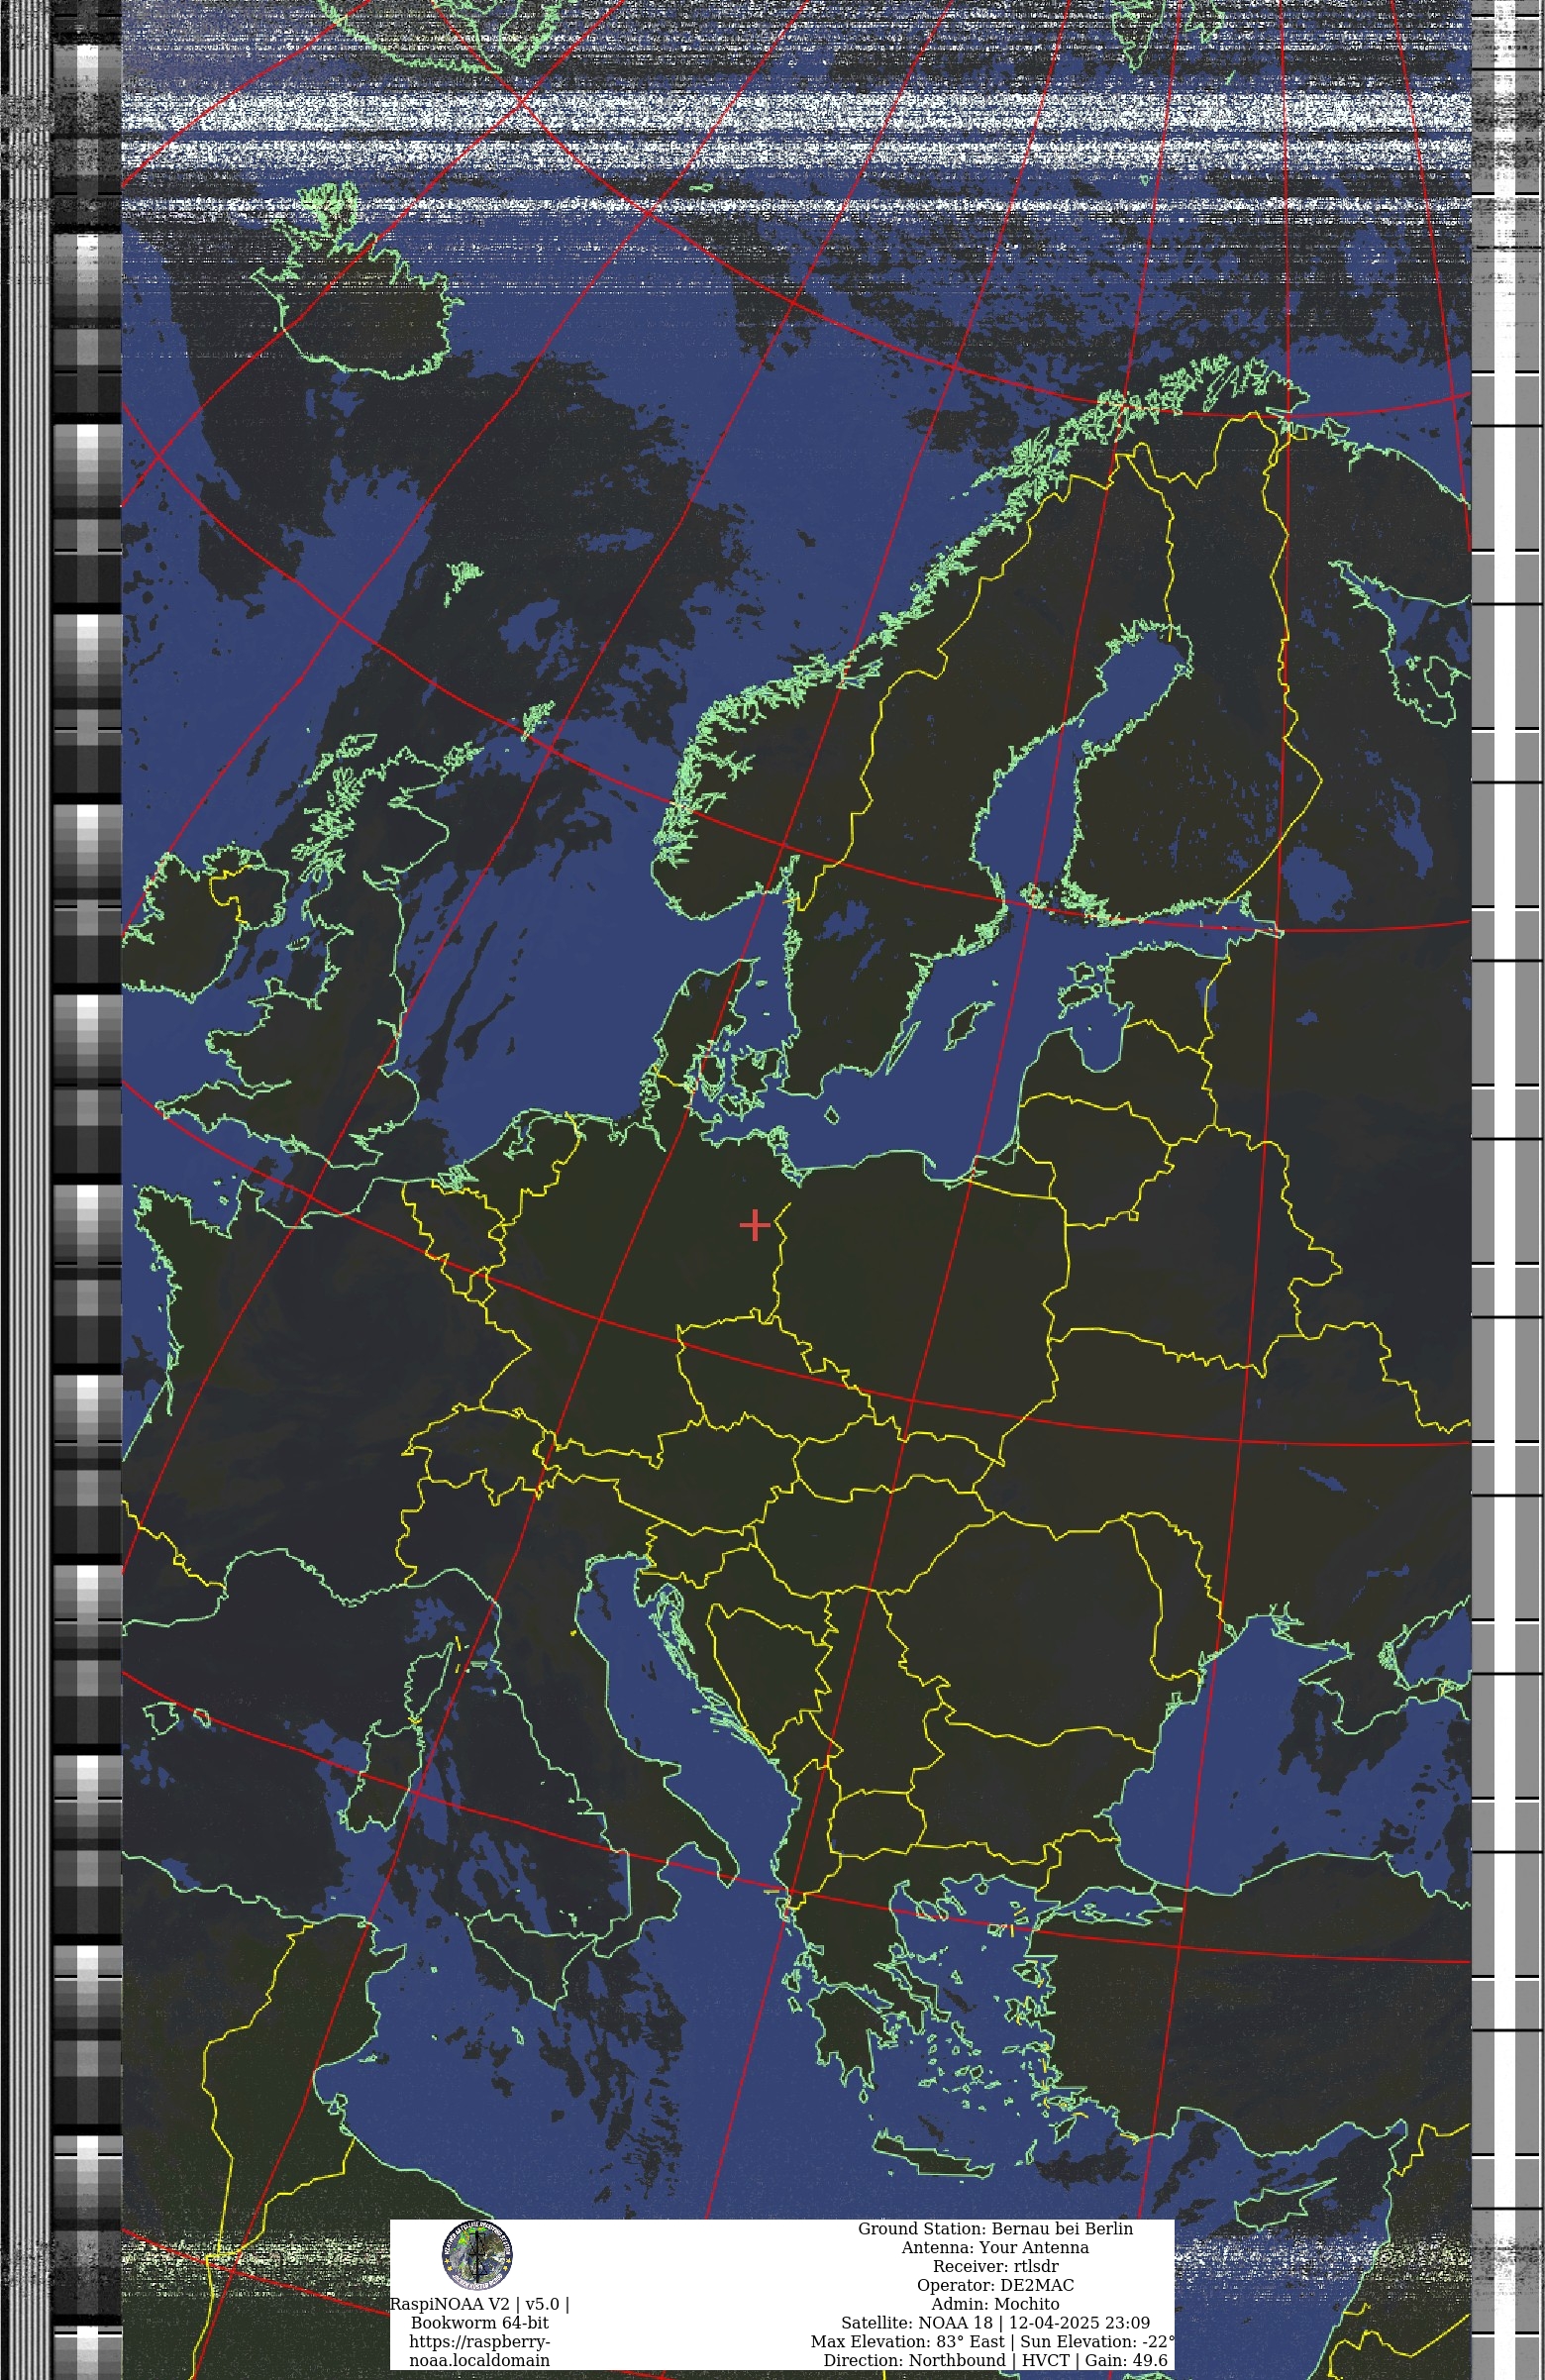Click the 'RaspiNOAA V2 | v5.0' text
1545x2380 pixels.
click(479, 2304)
